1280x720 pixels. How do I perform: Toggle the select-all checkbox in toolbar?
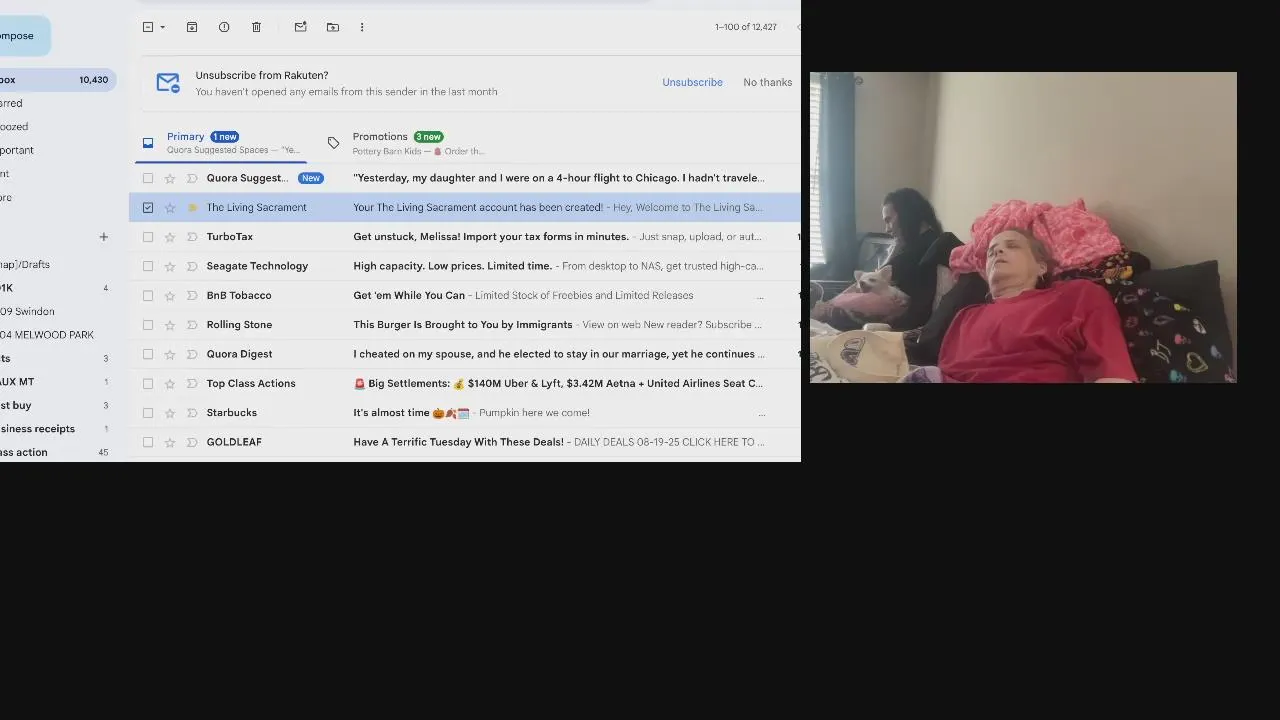point(148,27)
